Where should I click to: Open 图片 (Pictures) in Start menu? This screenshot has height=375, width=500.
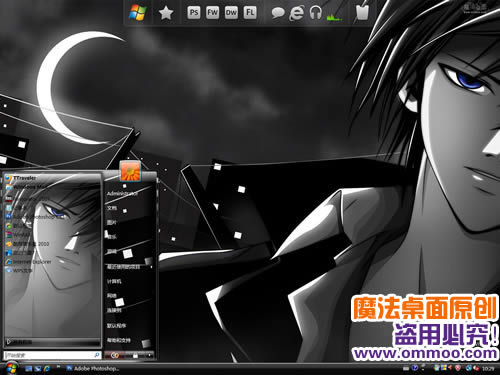[x=112, y=222]
